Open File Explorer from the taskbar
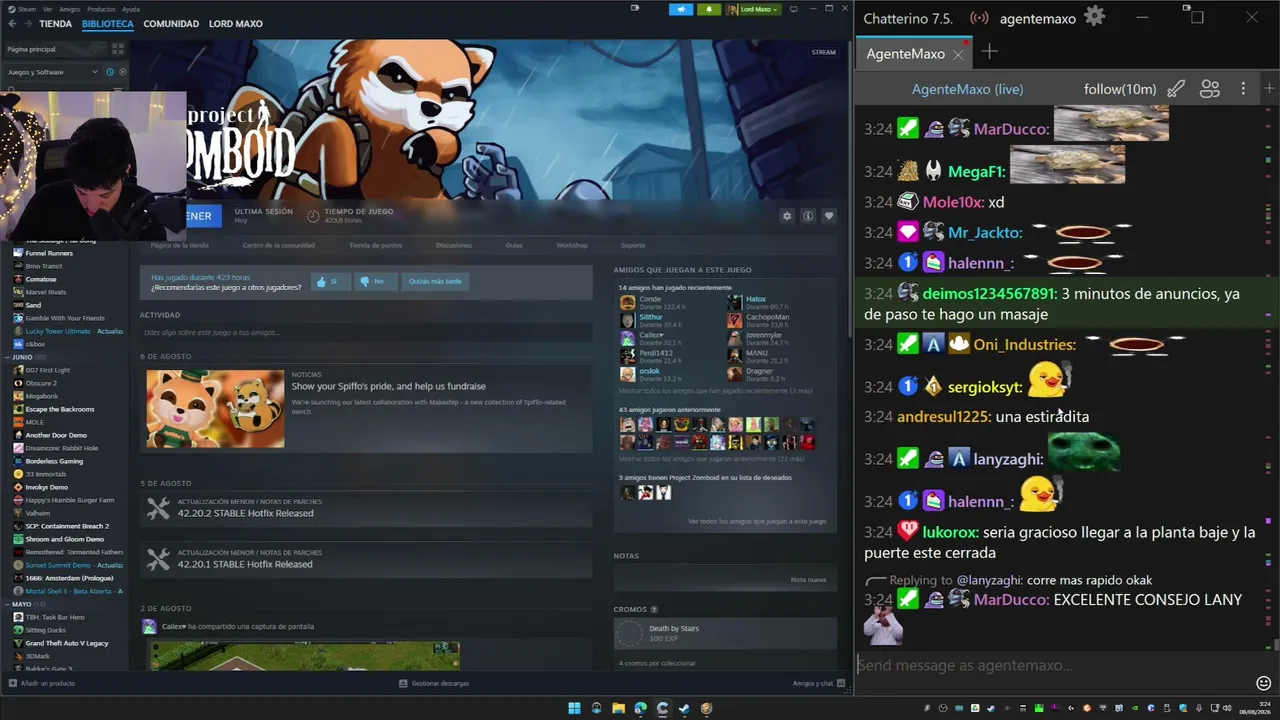 (618, 708)
